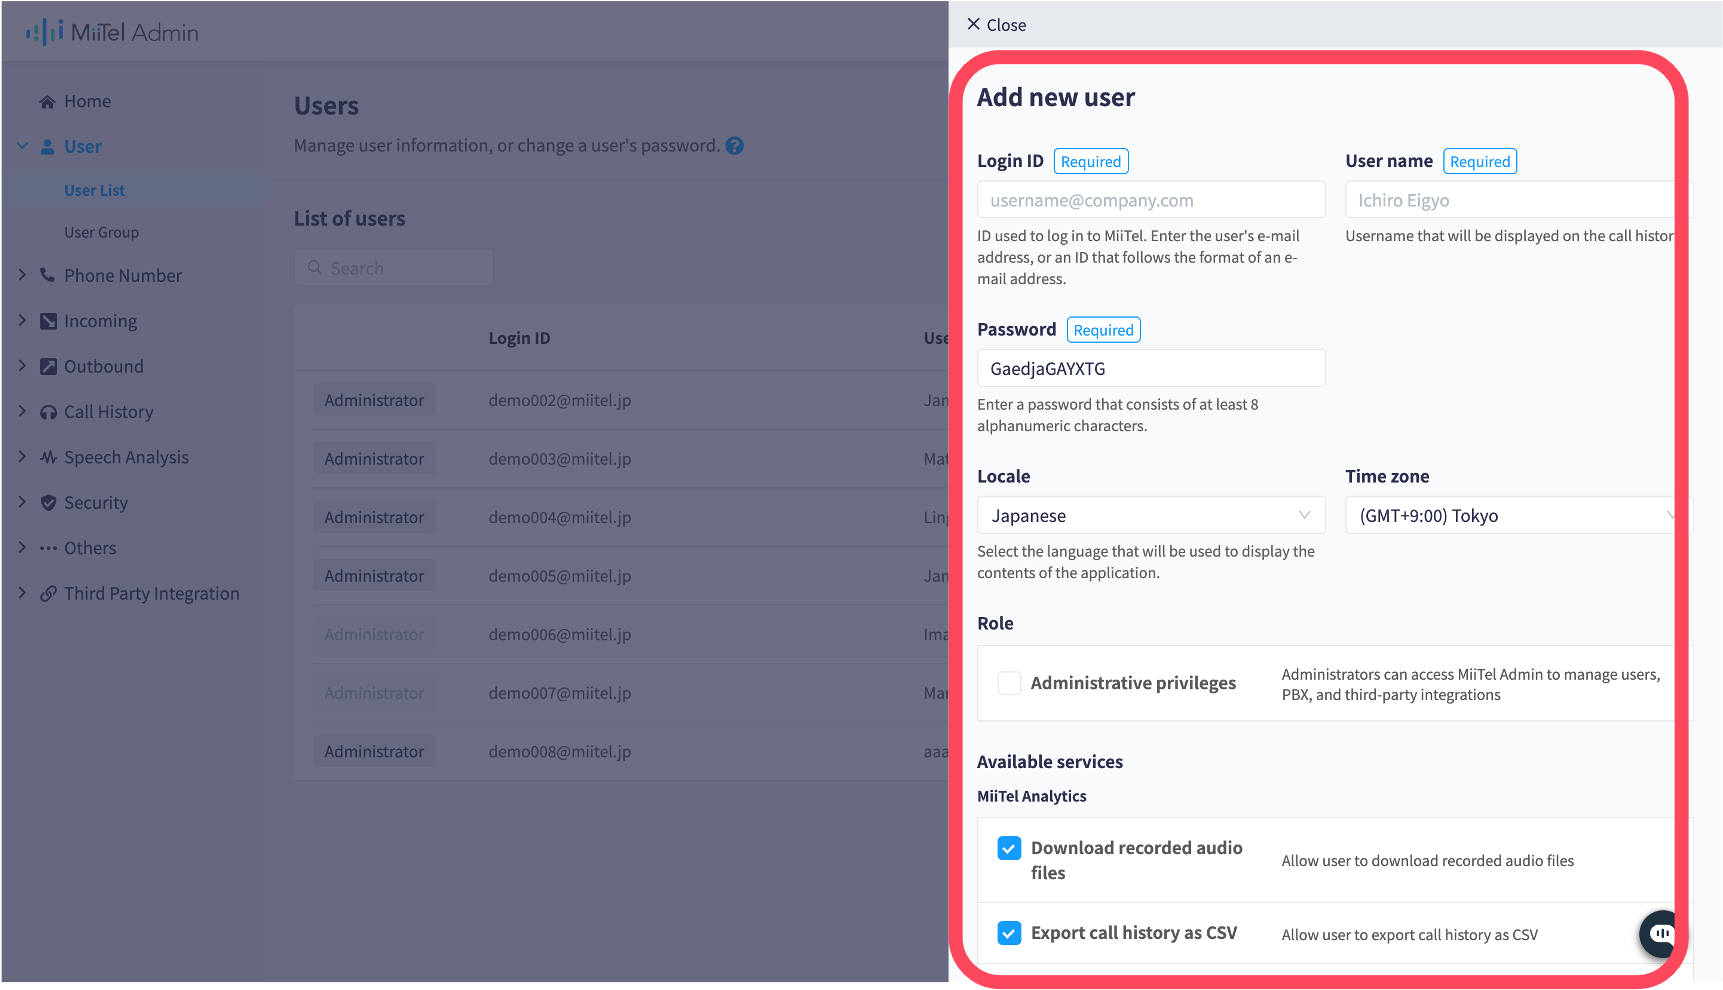Select demo003@miitel.jp login ID

[x=560, y=459]
